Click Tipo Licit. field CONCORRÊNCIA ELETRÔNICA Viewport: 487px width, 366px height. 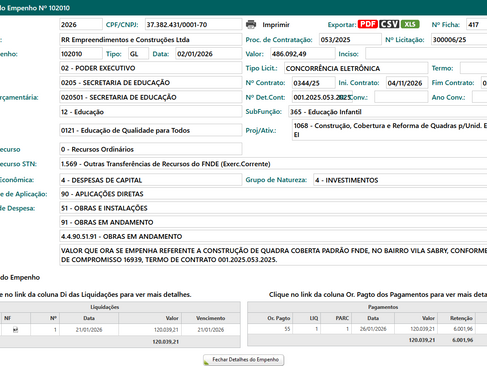click(356, 68)
